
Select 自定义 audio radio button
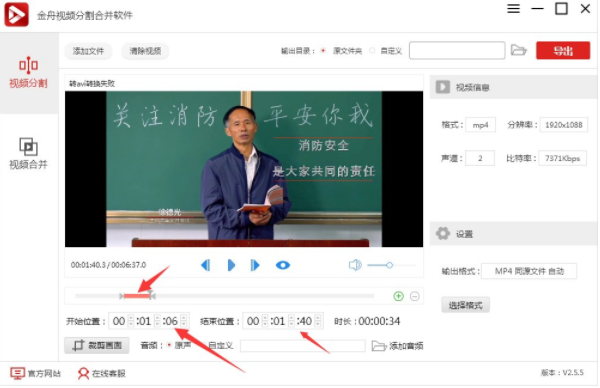tap(203, 346)
